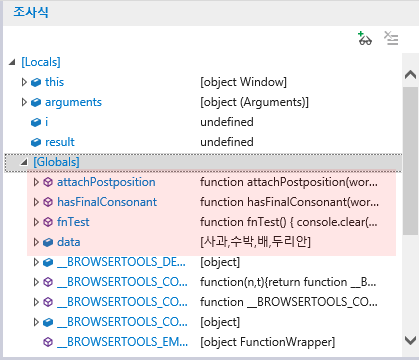The height and width of the screenshot is (360, 419).
Task: Select the attachPostposition name
Action: click(106, 182)
